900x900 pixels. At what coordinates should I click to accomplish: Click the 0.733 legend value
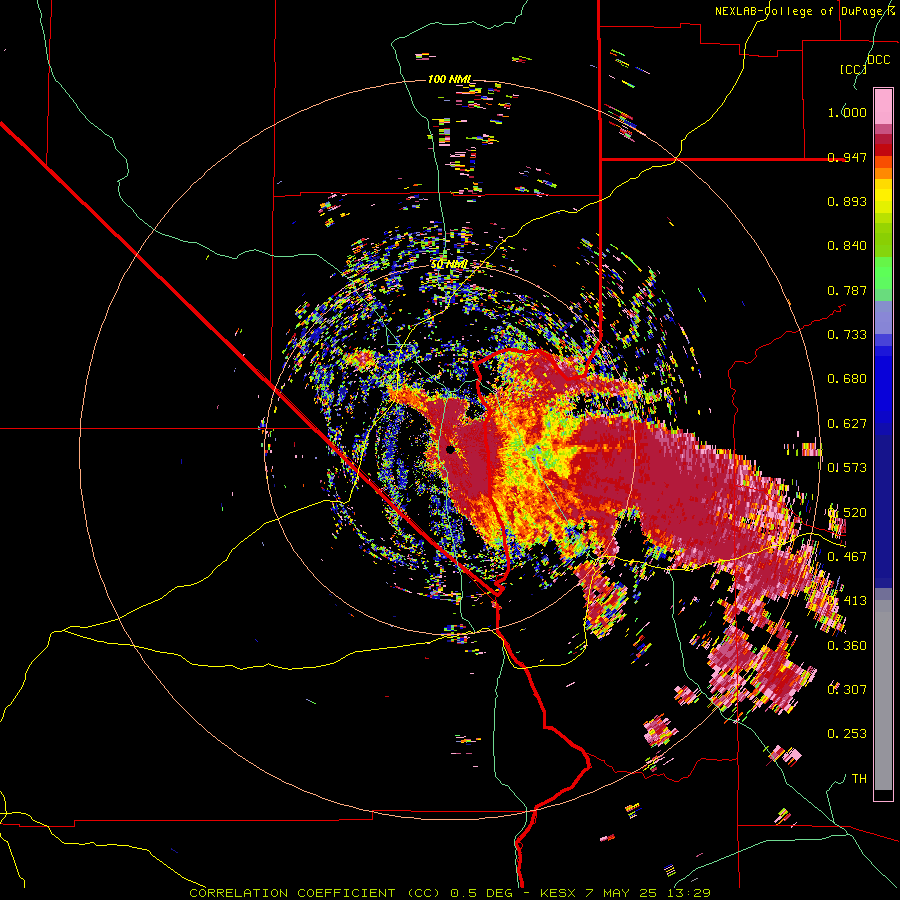coord(847,335)
